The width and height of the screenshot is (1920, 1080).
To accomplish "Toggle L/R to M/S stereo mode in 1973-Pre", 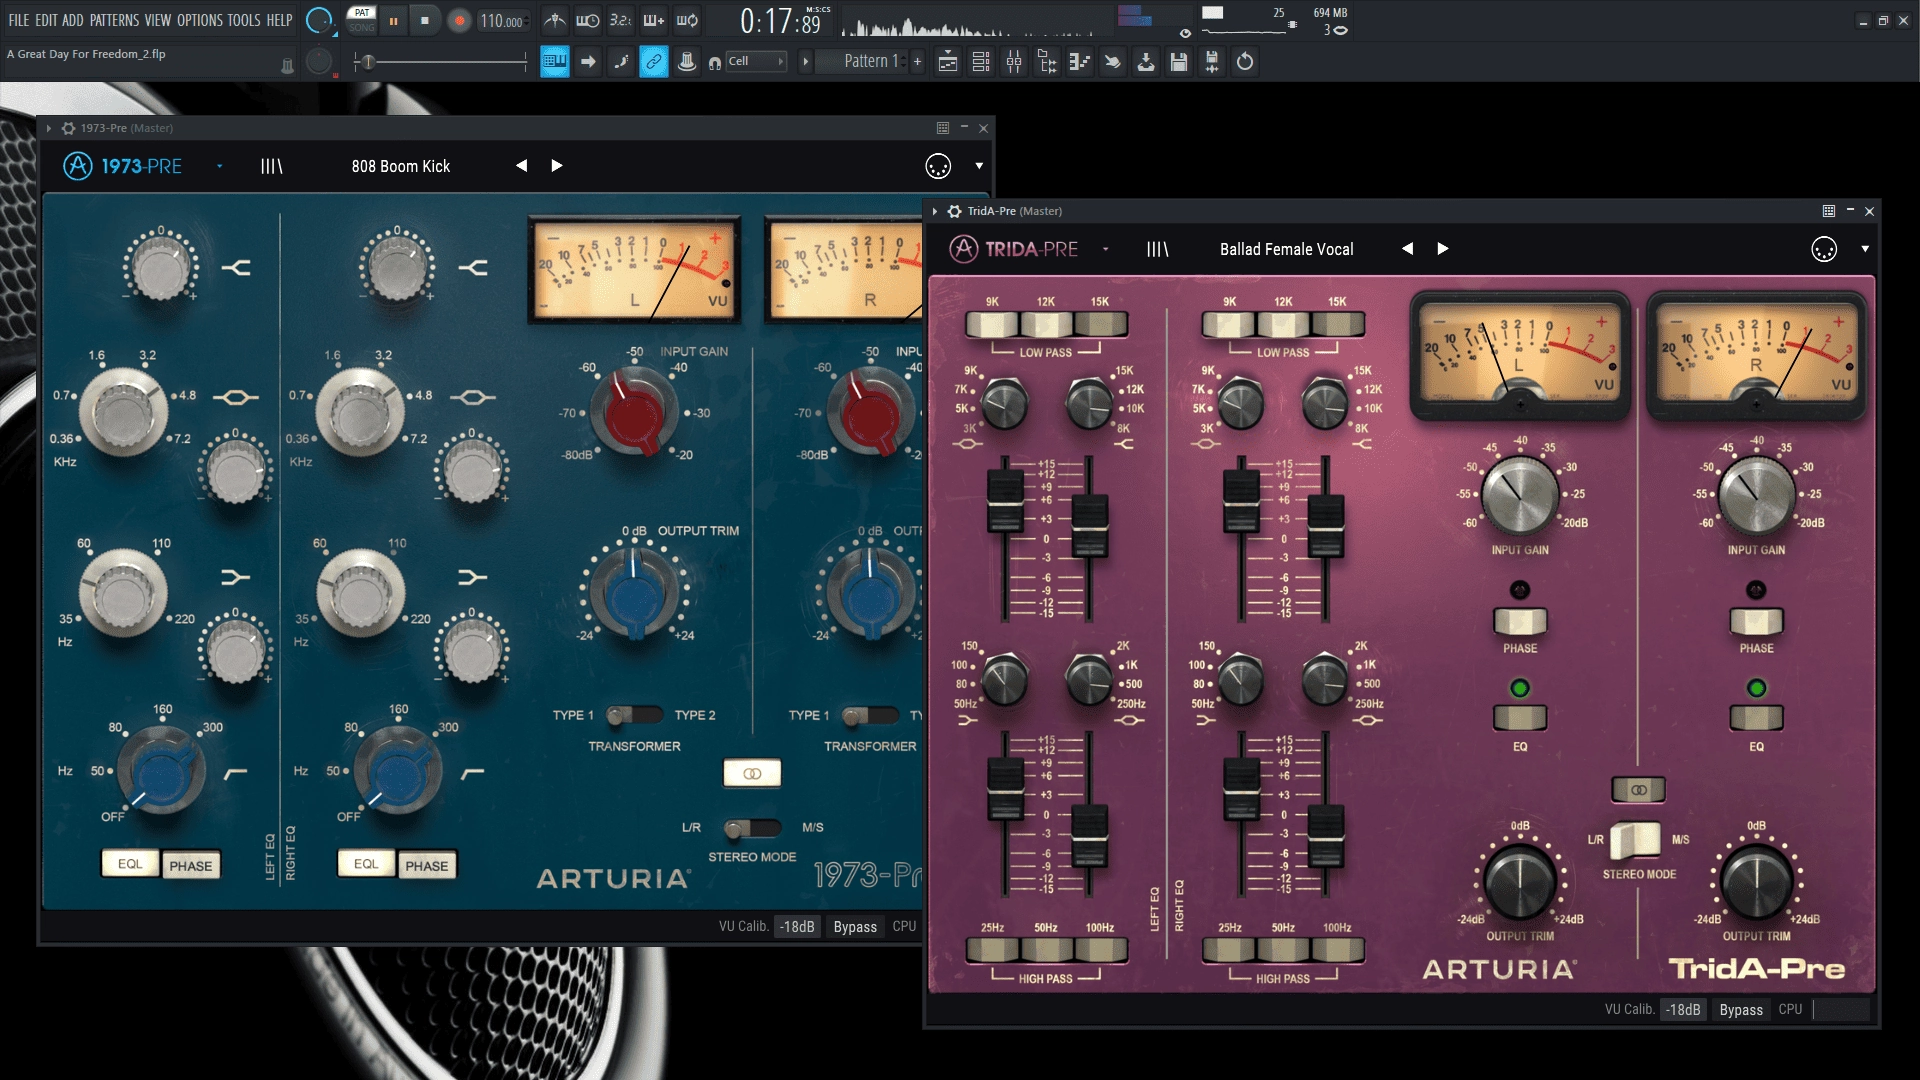I will tap(752, 827).
